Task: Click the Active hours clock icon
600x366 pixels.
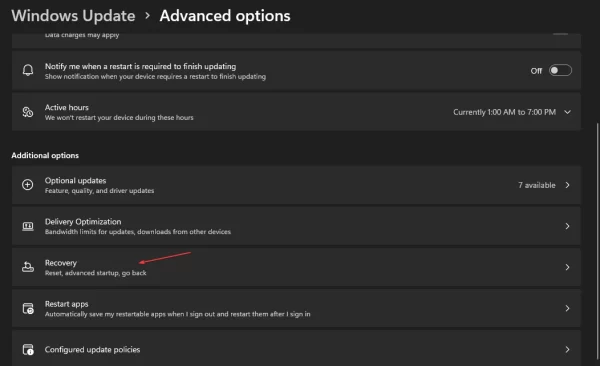Action: coord(28,112)
